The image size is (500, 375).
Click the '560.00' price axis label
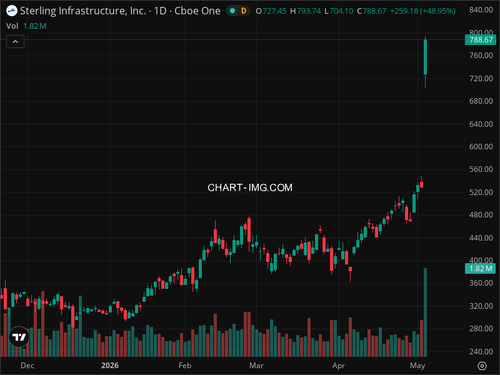tap(481, 169)
